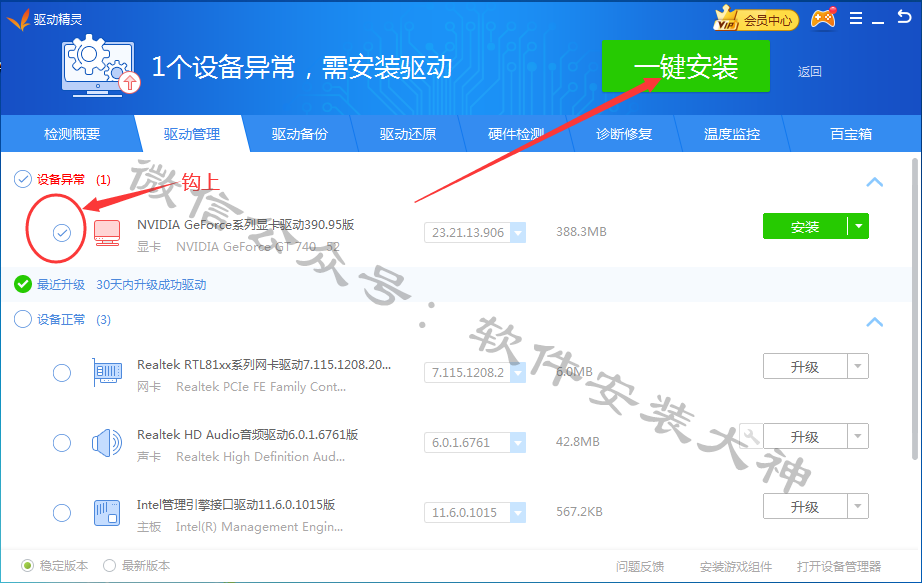Upgrade the Intel management engine driver

(x=805, y=506)
